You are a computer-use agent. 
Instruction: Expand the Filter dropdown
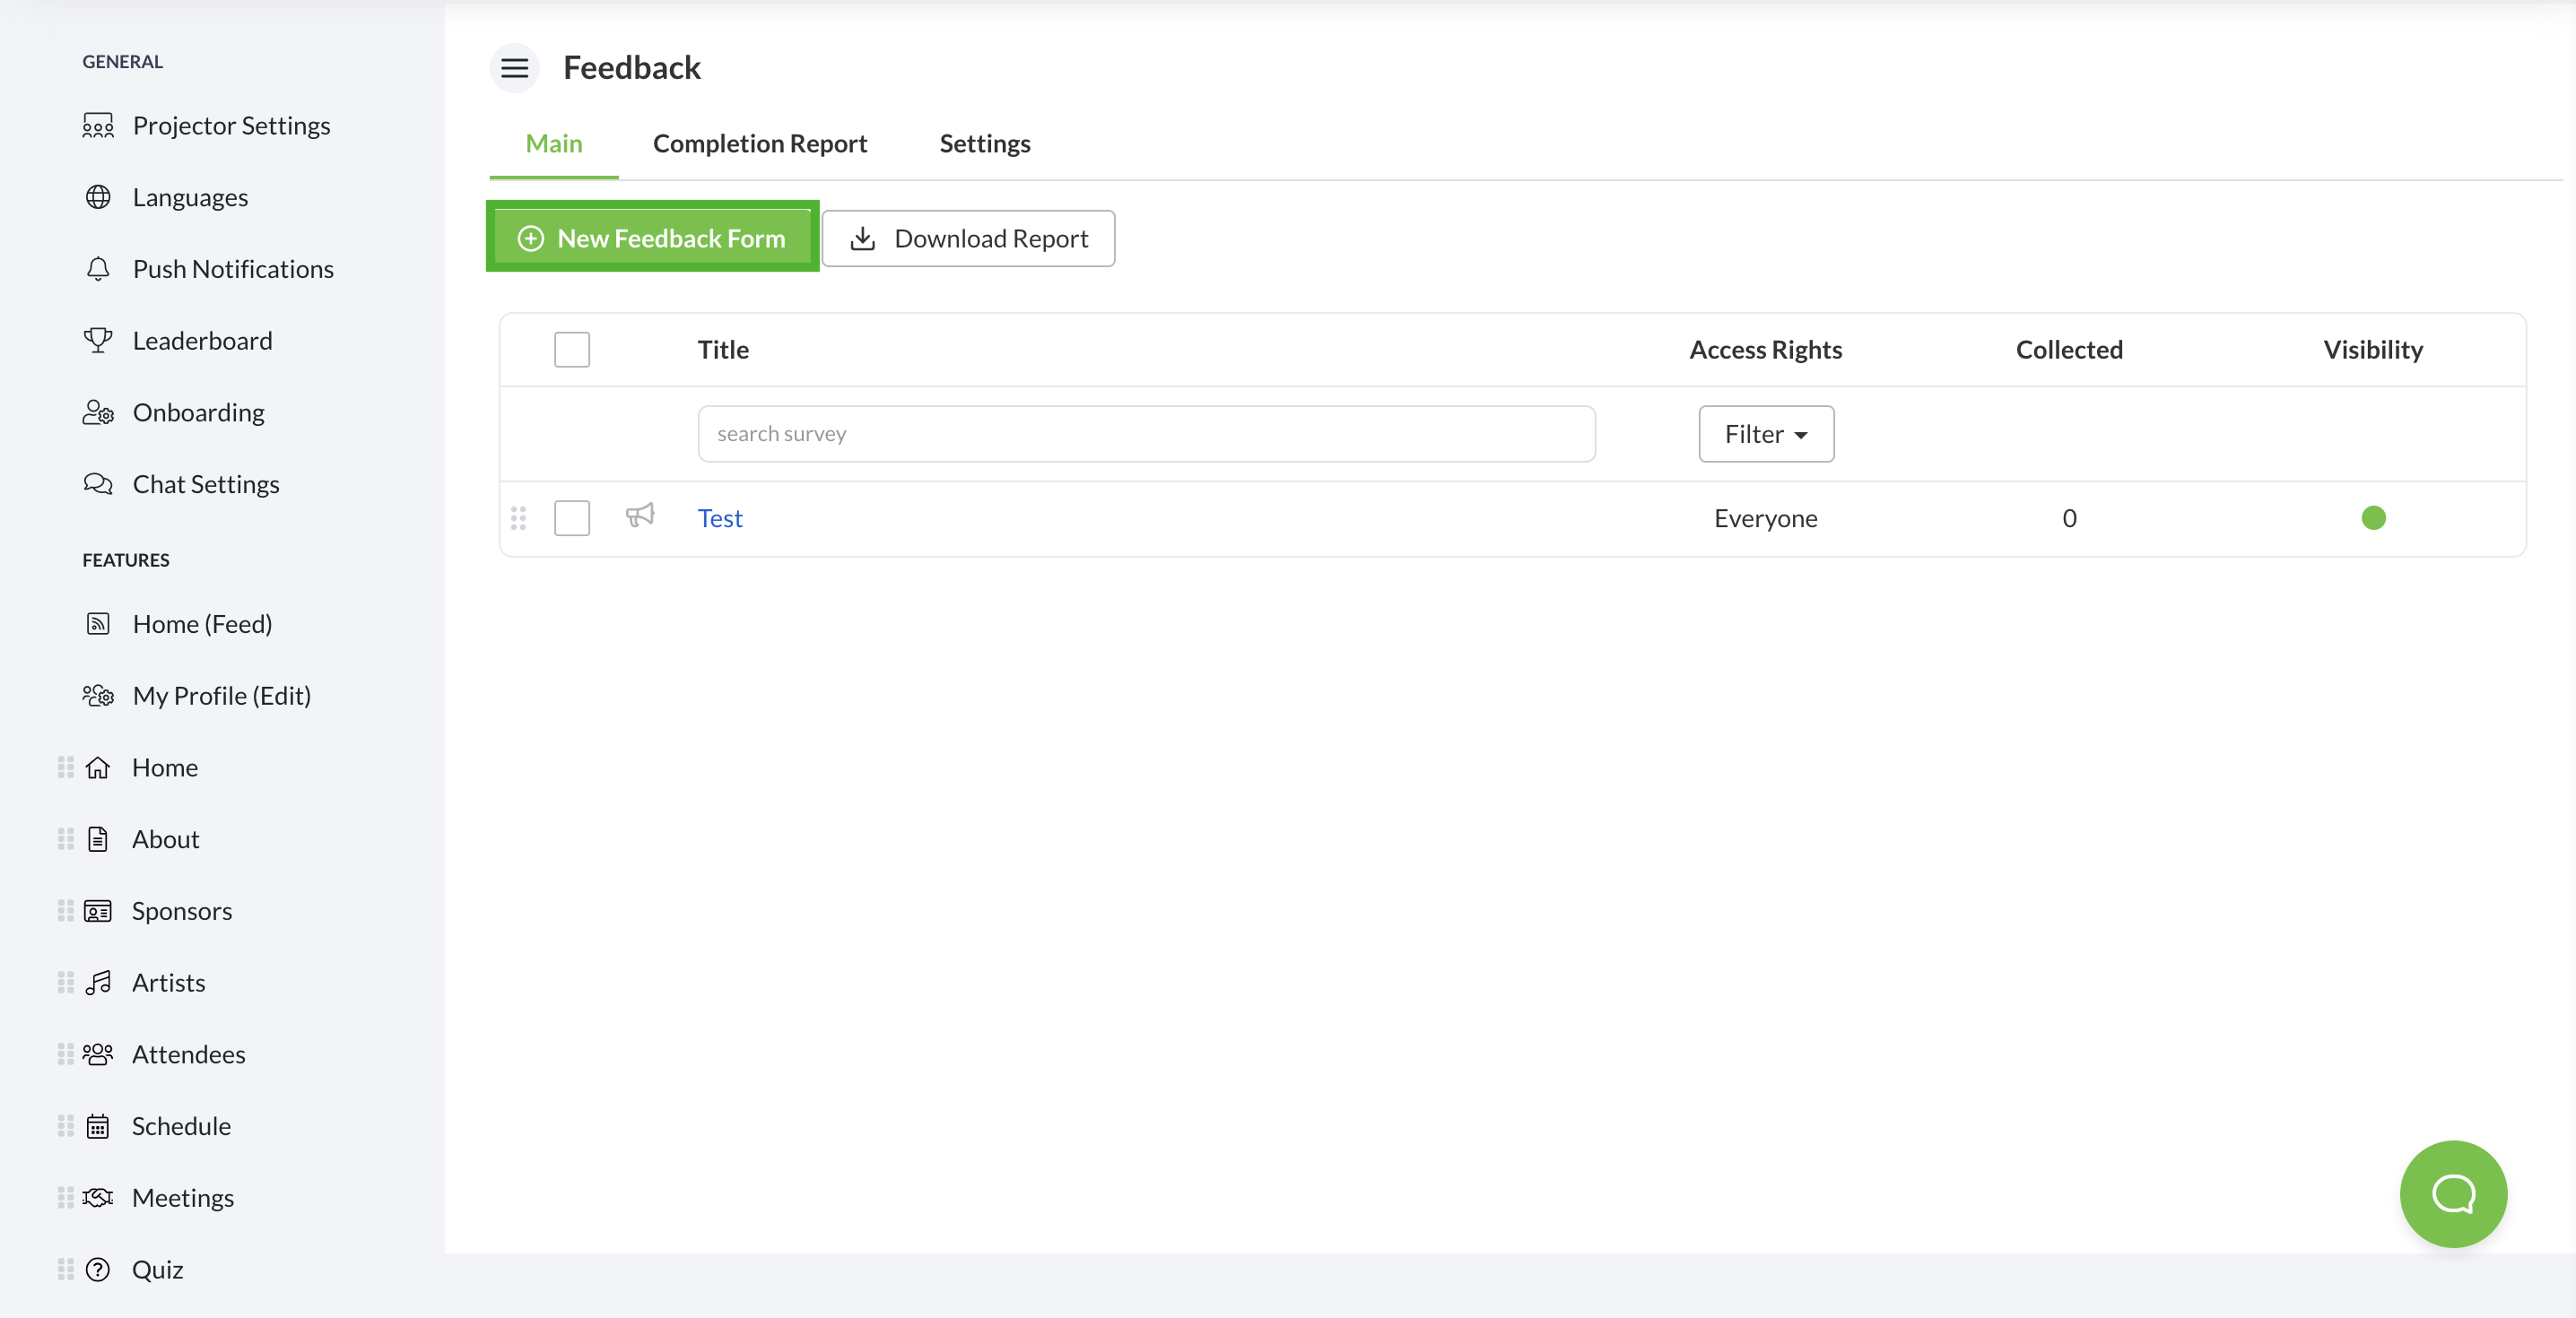tap(1765, 434)
